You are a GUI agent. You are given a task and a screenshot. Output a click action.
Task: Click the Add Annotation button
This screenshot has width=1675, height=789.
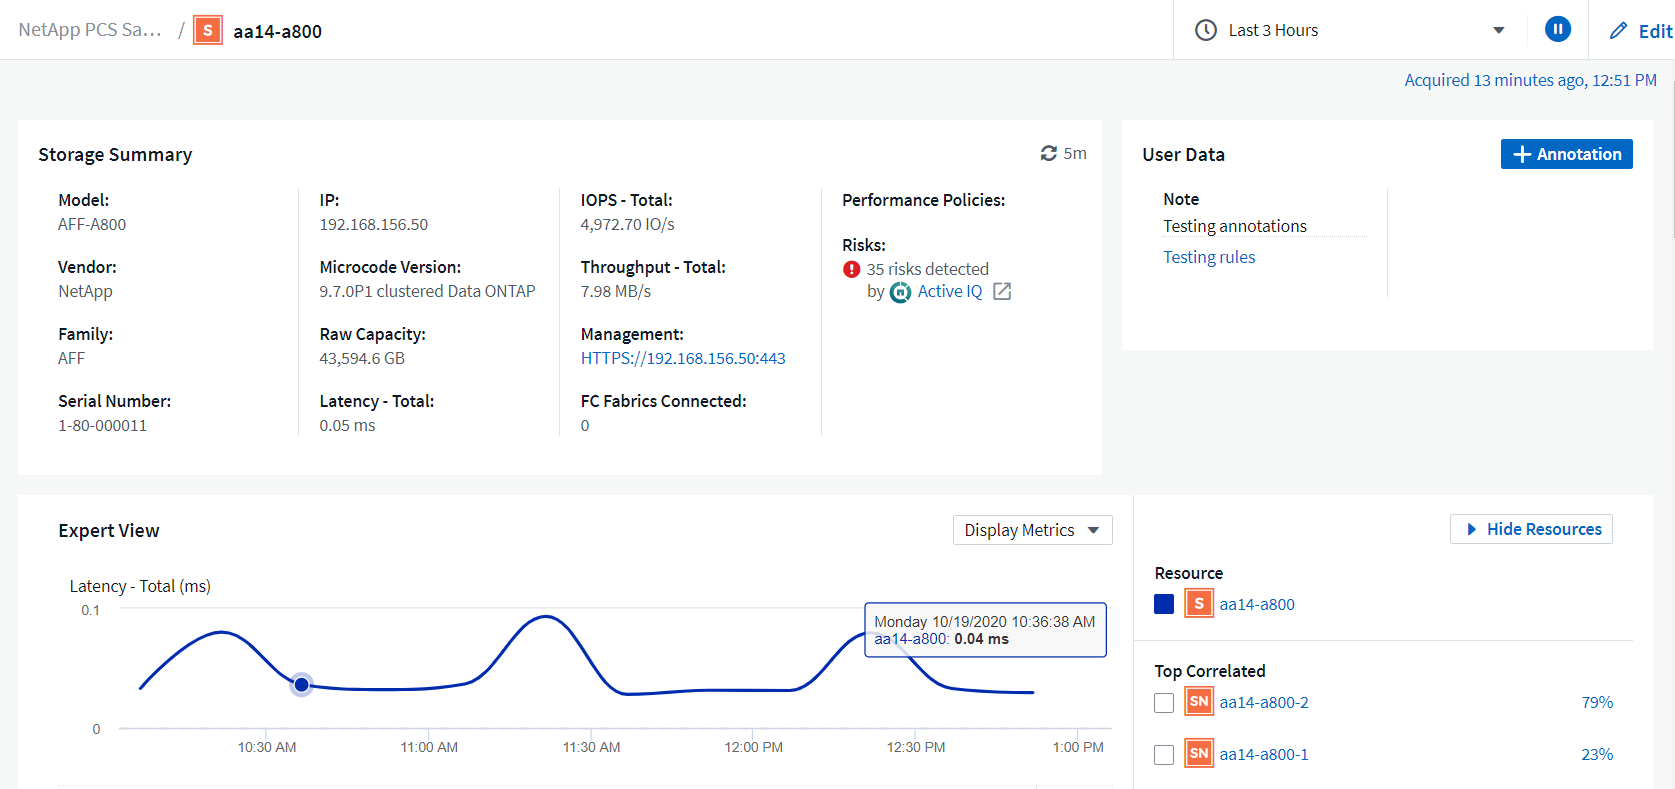pyautogui.click(x=1566, y=154)
